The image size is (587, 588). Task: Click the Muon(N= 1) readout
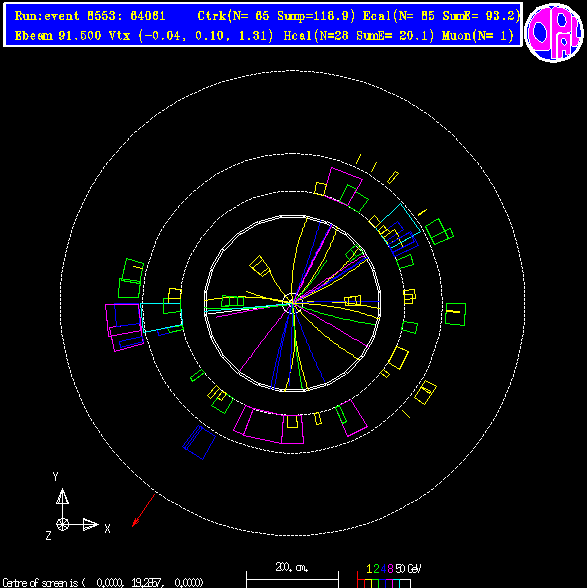[x=477, y=36]
